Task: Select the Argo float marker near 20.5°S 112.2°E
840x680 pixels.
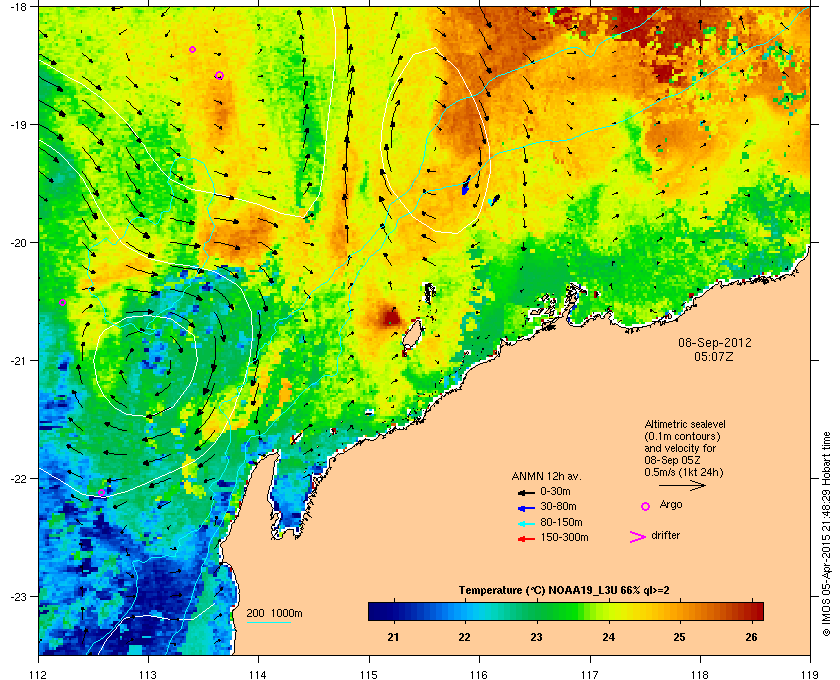Action: pos(62,303)
